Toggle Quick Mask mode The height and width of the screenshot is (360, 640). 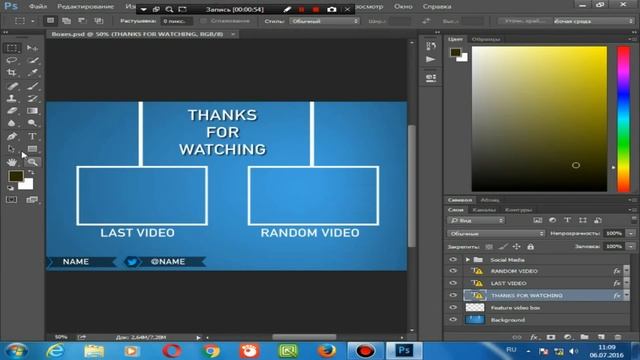coord(12,200)
